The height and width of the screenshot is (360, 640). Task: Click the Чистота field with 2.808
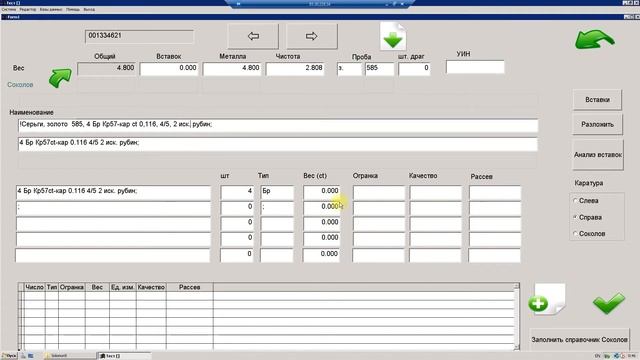click(x=295, y=69)
